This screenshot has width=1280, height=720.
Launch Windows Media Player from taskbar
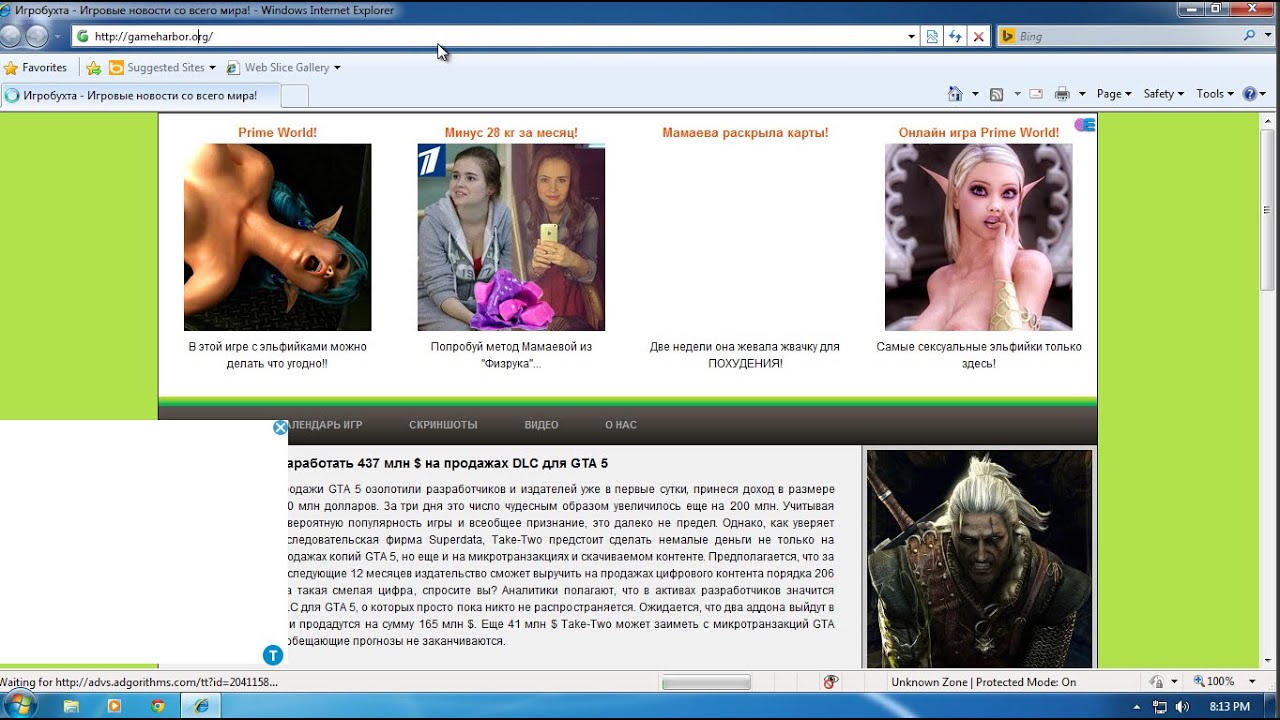(114, 706)
